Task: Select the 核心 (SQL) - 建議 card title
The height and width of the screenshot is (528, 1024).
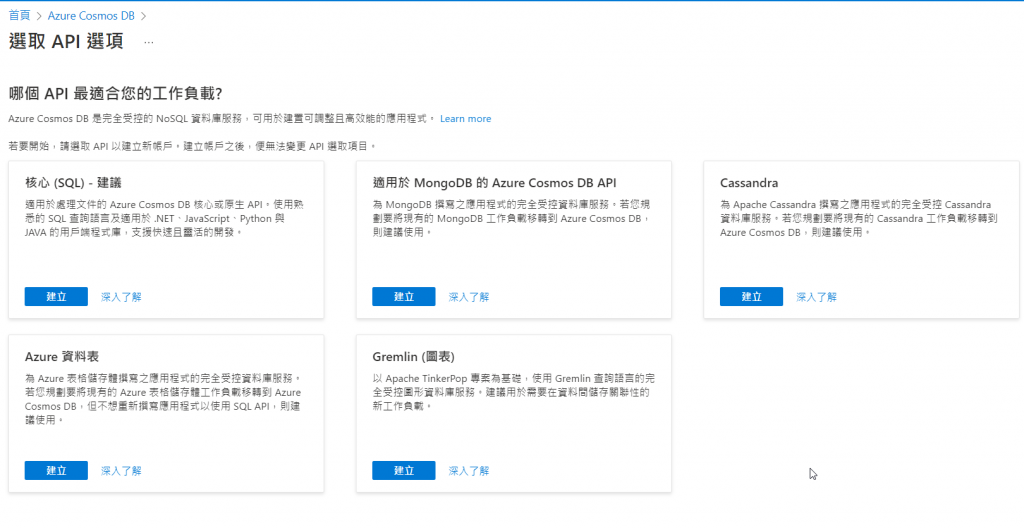Action: (73, 183)
